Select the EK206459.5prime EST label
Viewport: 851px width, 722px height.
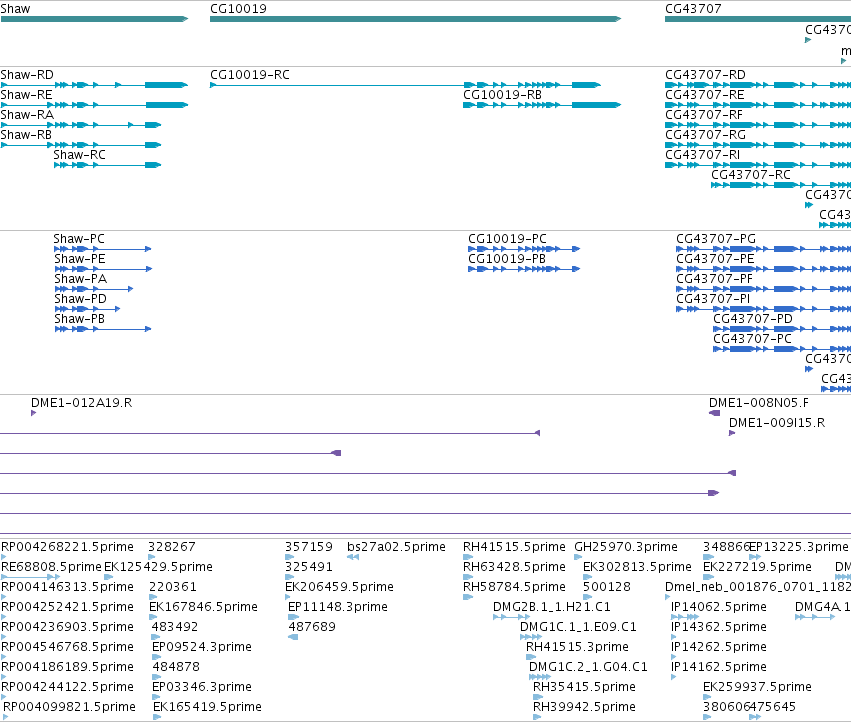[339, 587]
